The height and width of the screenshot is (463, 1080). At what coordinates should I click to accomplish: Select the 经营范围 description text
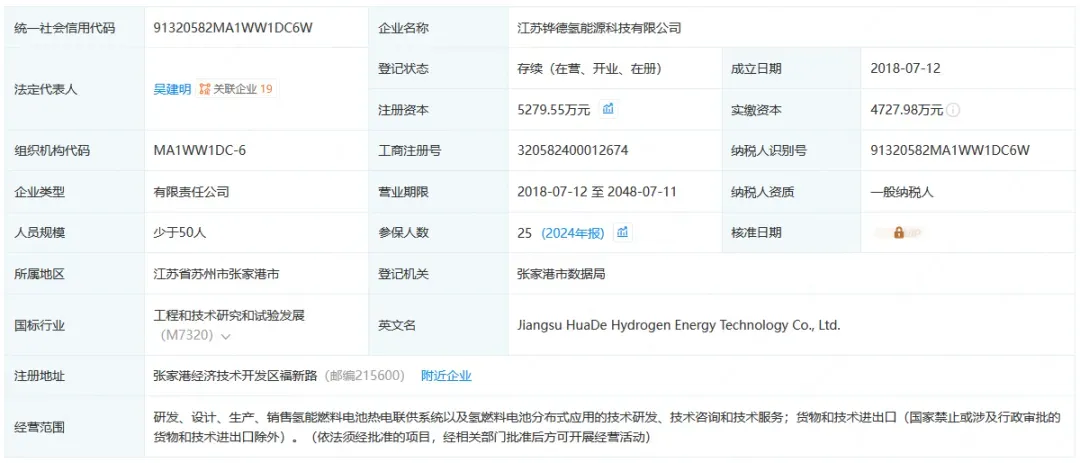click(607, 426)
